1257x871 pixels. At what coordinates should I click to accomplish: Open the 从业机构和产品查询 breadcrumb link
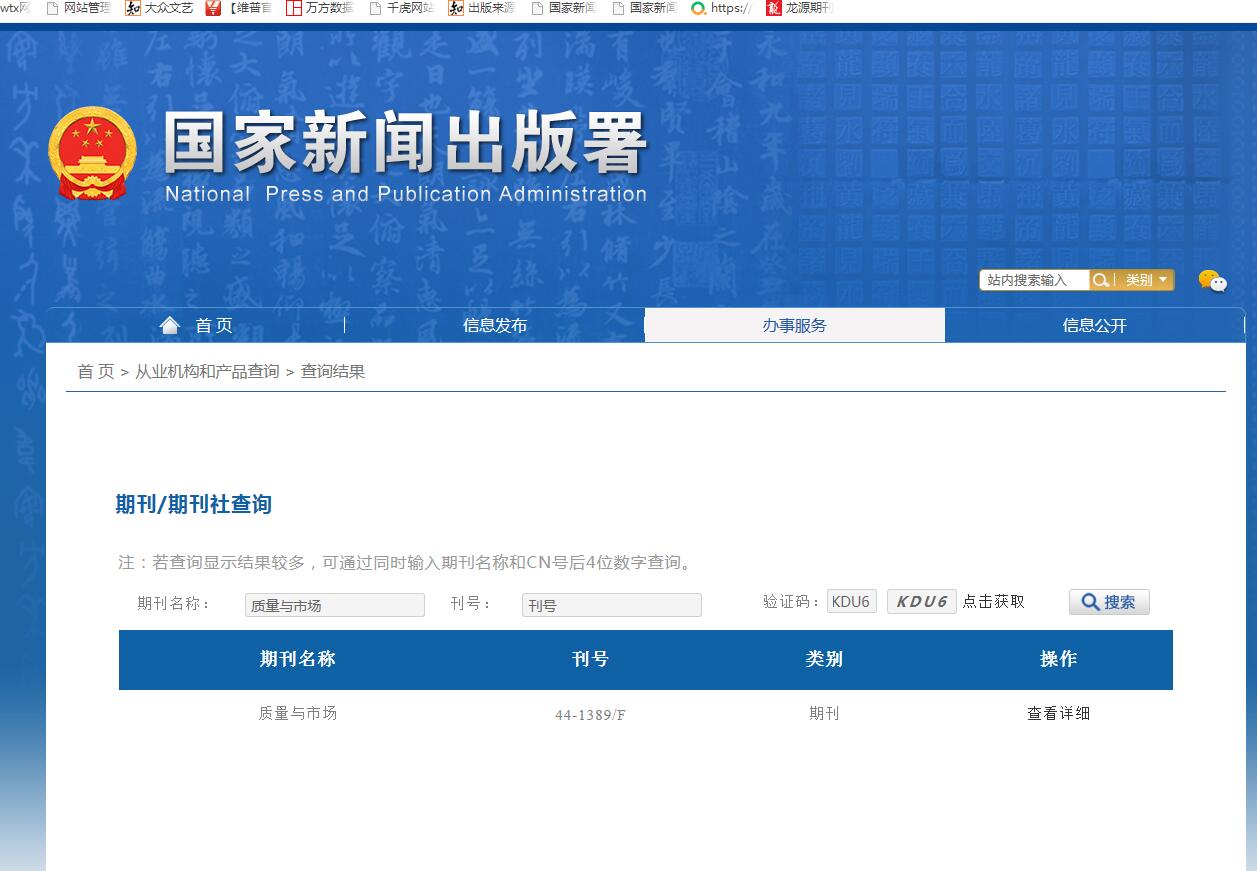207,370
